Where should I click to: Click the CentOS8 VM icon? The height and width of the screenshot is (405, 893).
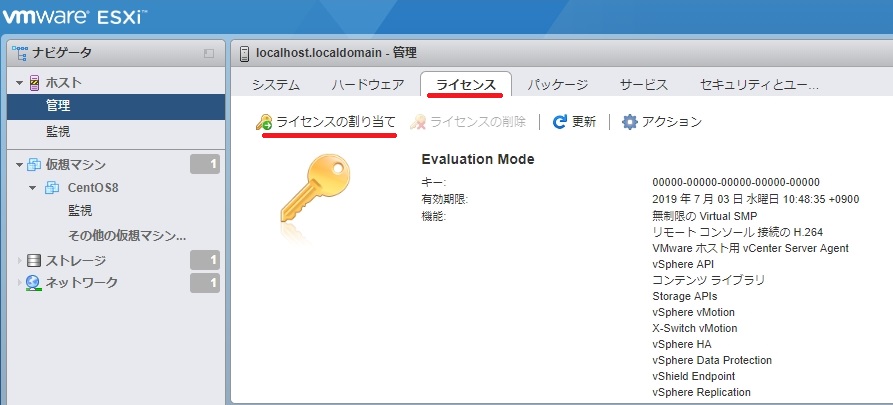53,187
